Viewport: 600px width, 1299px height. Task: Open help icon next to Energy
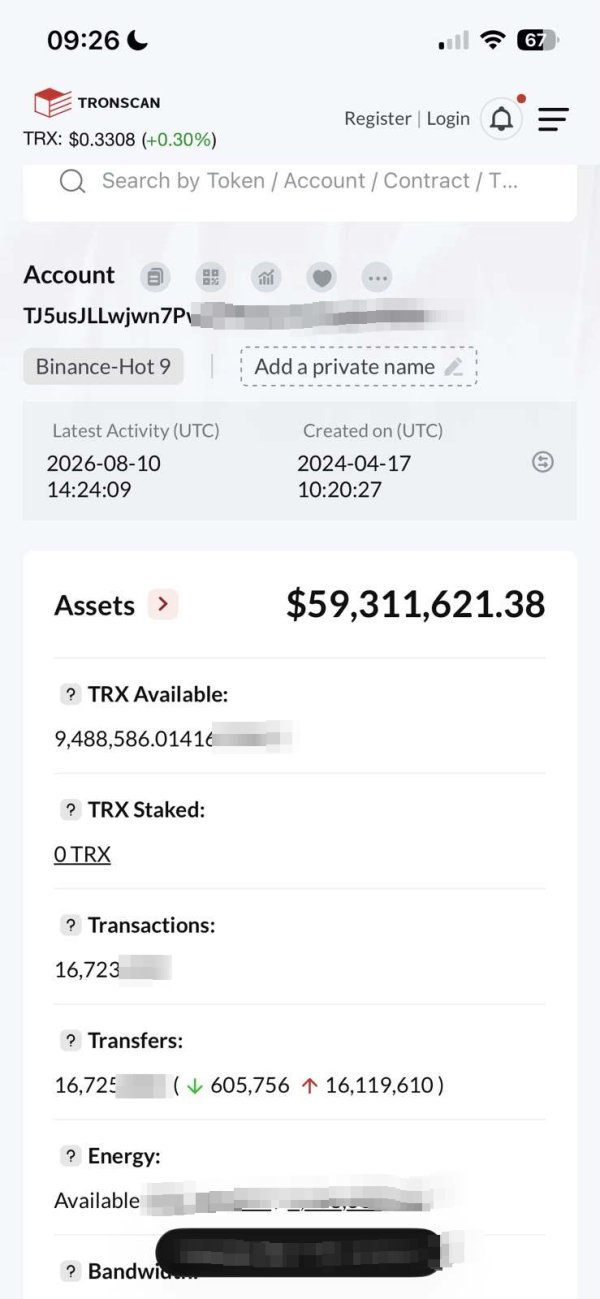point(70,1156)
